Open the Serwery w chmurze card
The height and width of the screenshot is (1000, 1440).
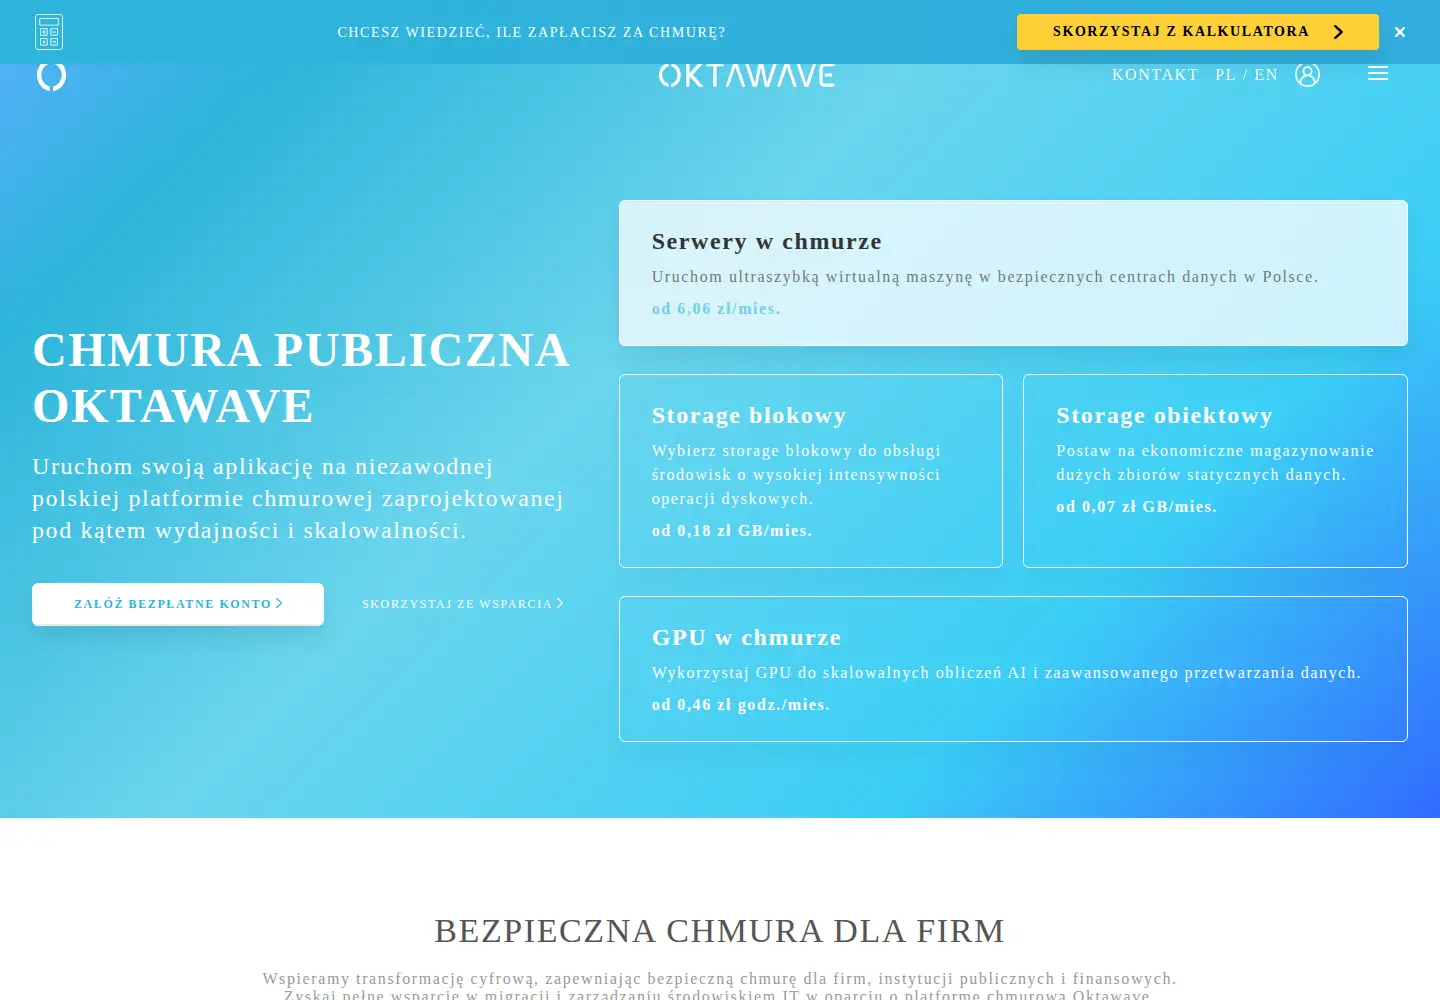tap(1013, 273)
